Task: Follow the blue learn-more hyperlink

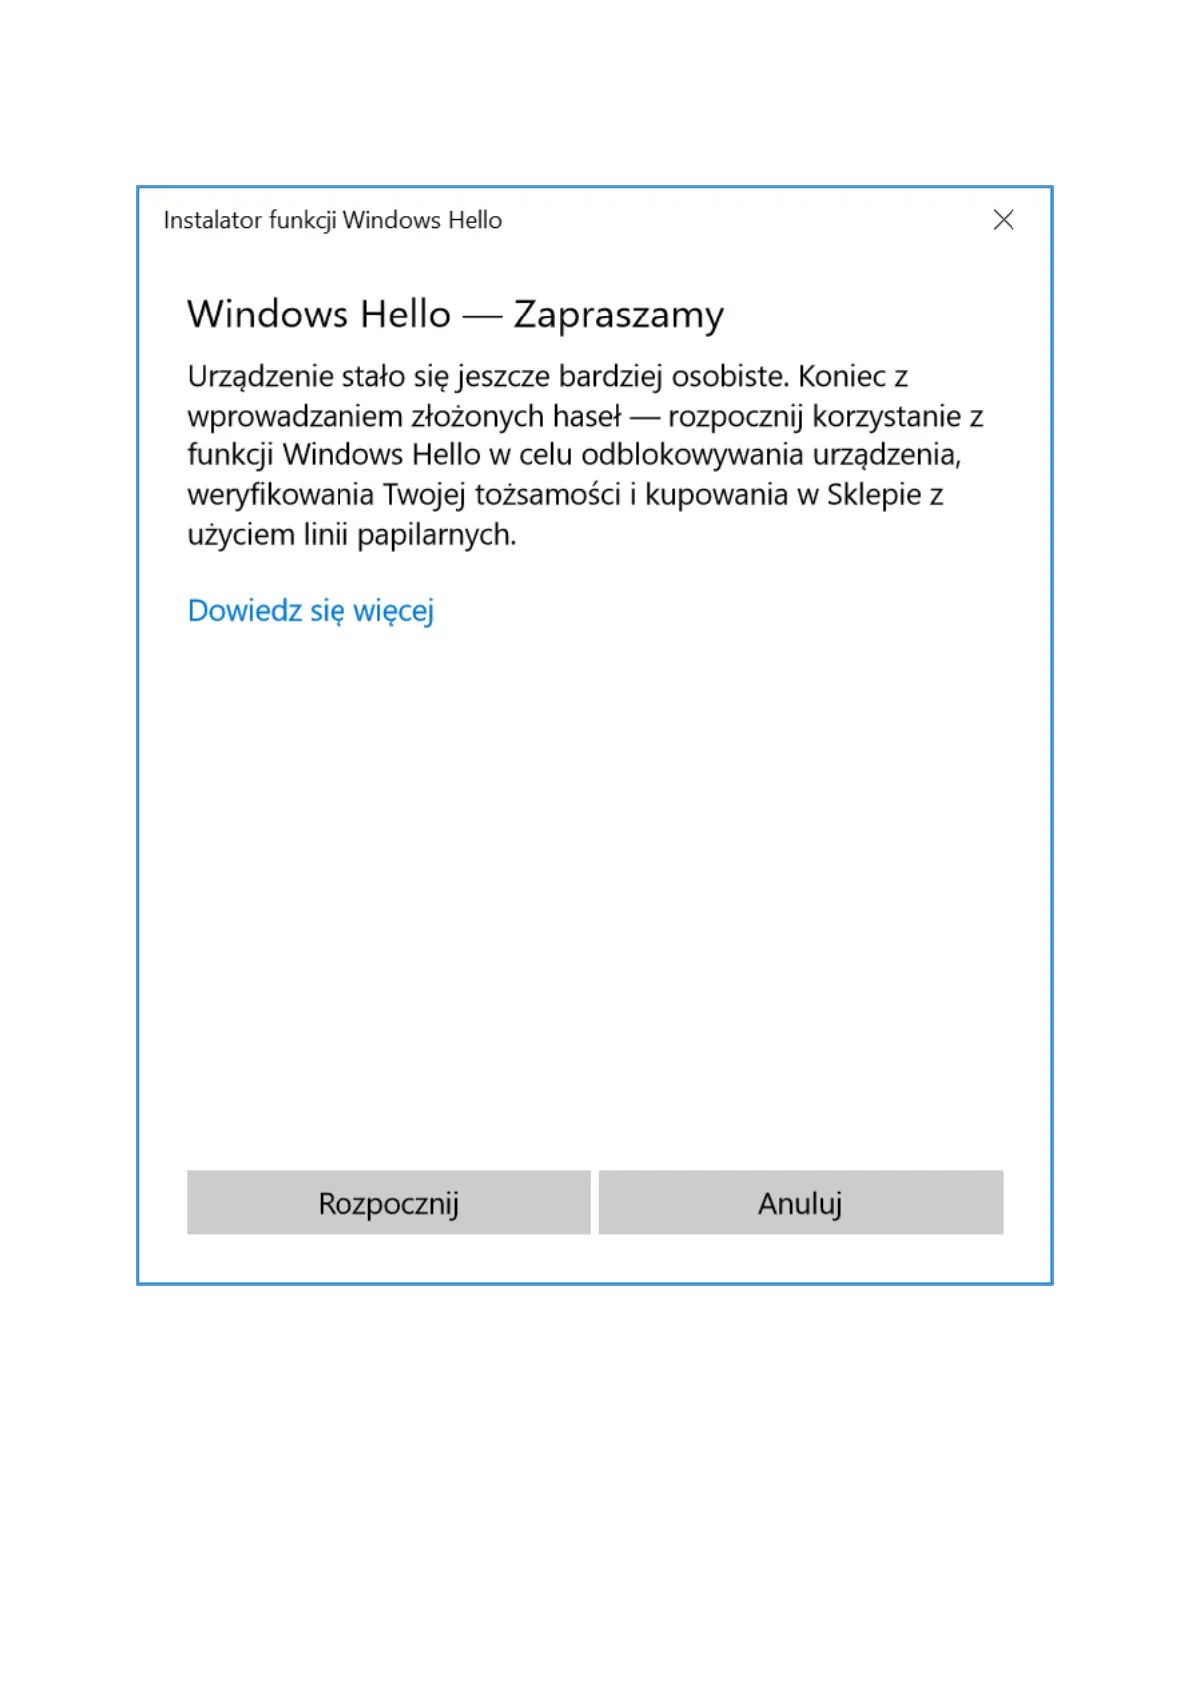Action: pyautogui.click(x=311, y=610)
